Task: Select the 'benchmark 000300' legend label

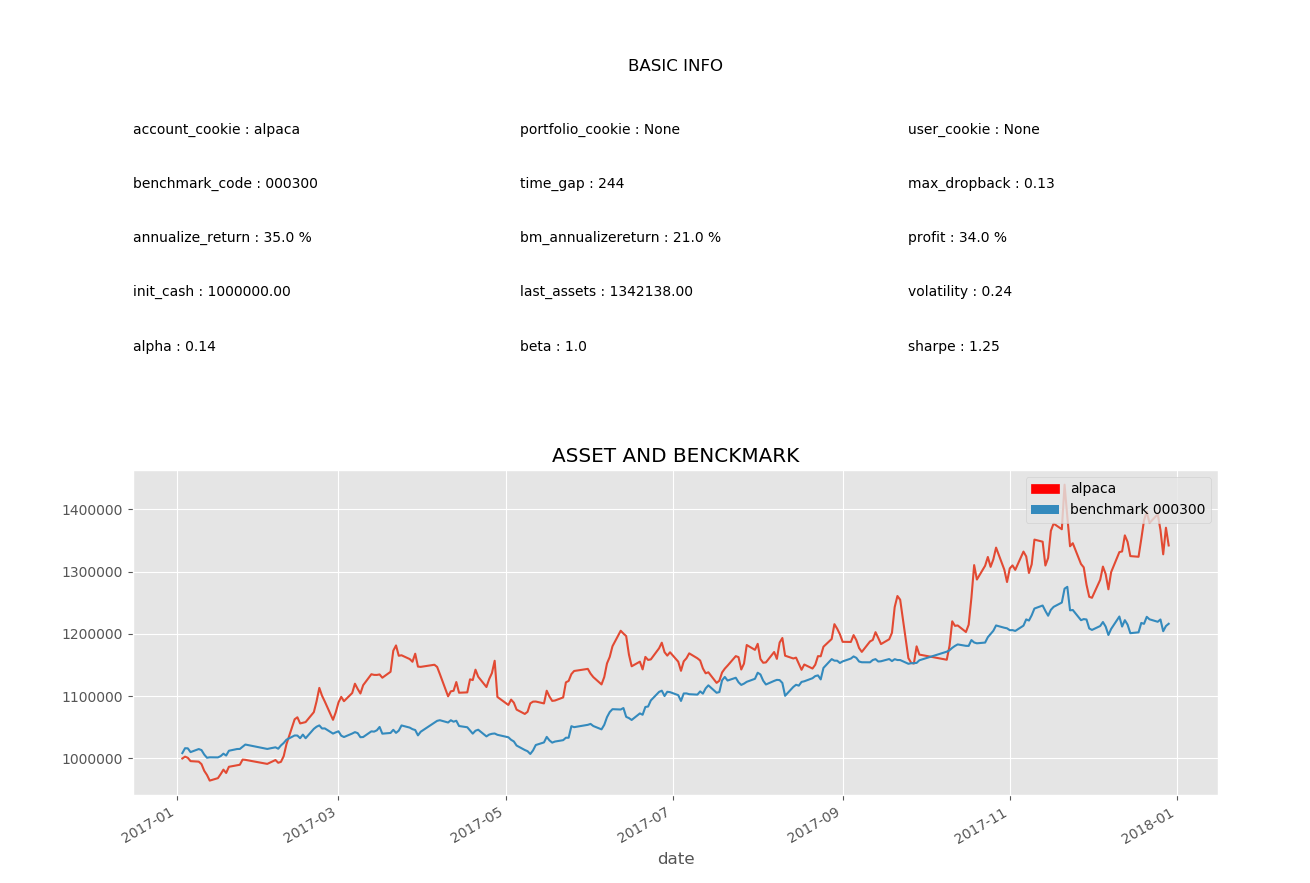Action: [1138, 510]
